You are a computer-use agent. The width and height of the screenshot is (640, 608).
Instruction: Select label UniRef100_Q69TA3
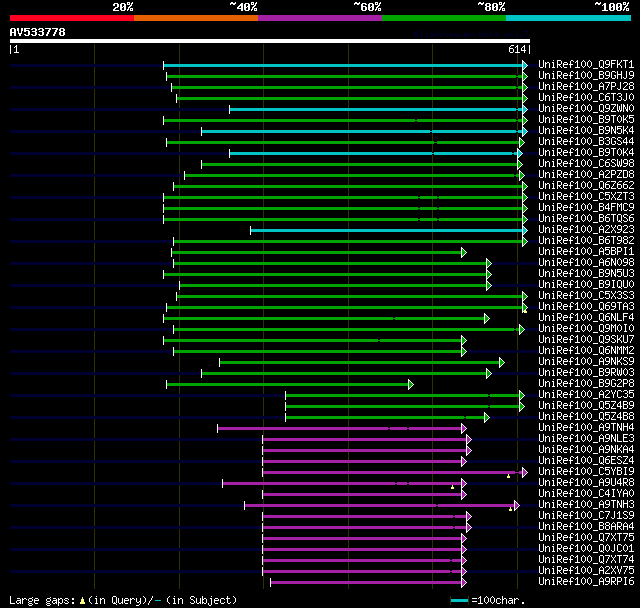586,307
